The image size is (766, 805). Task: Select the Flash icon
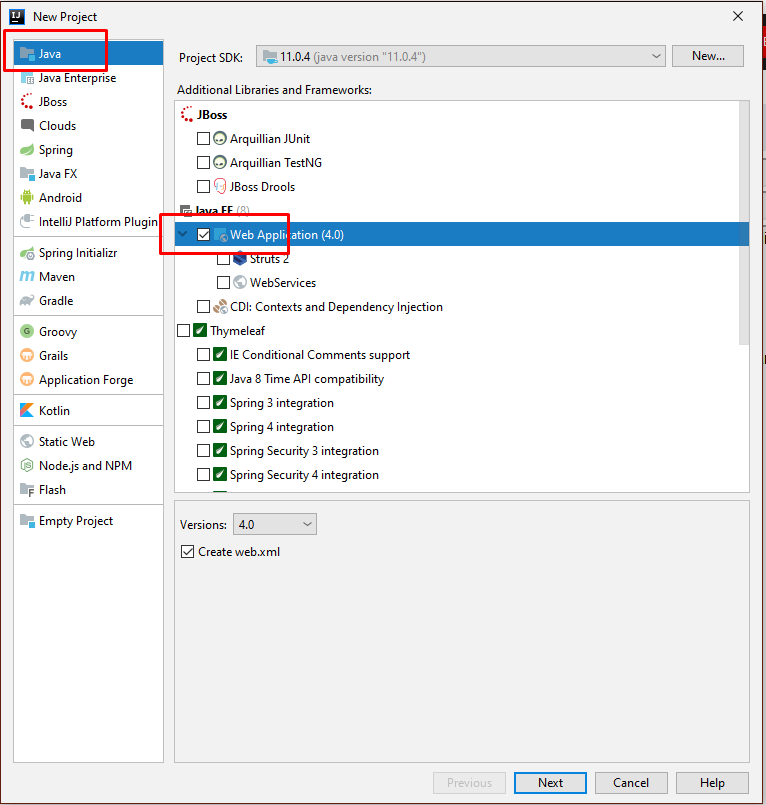coord(27,489)
